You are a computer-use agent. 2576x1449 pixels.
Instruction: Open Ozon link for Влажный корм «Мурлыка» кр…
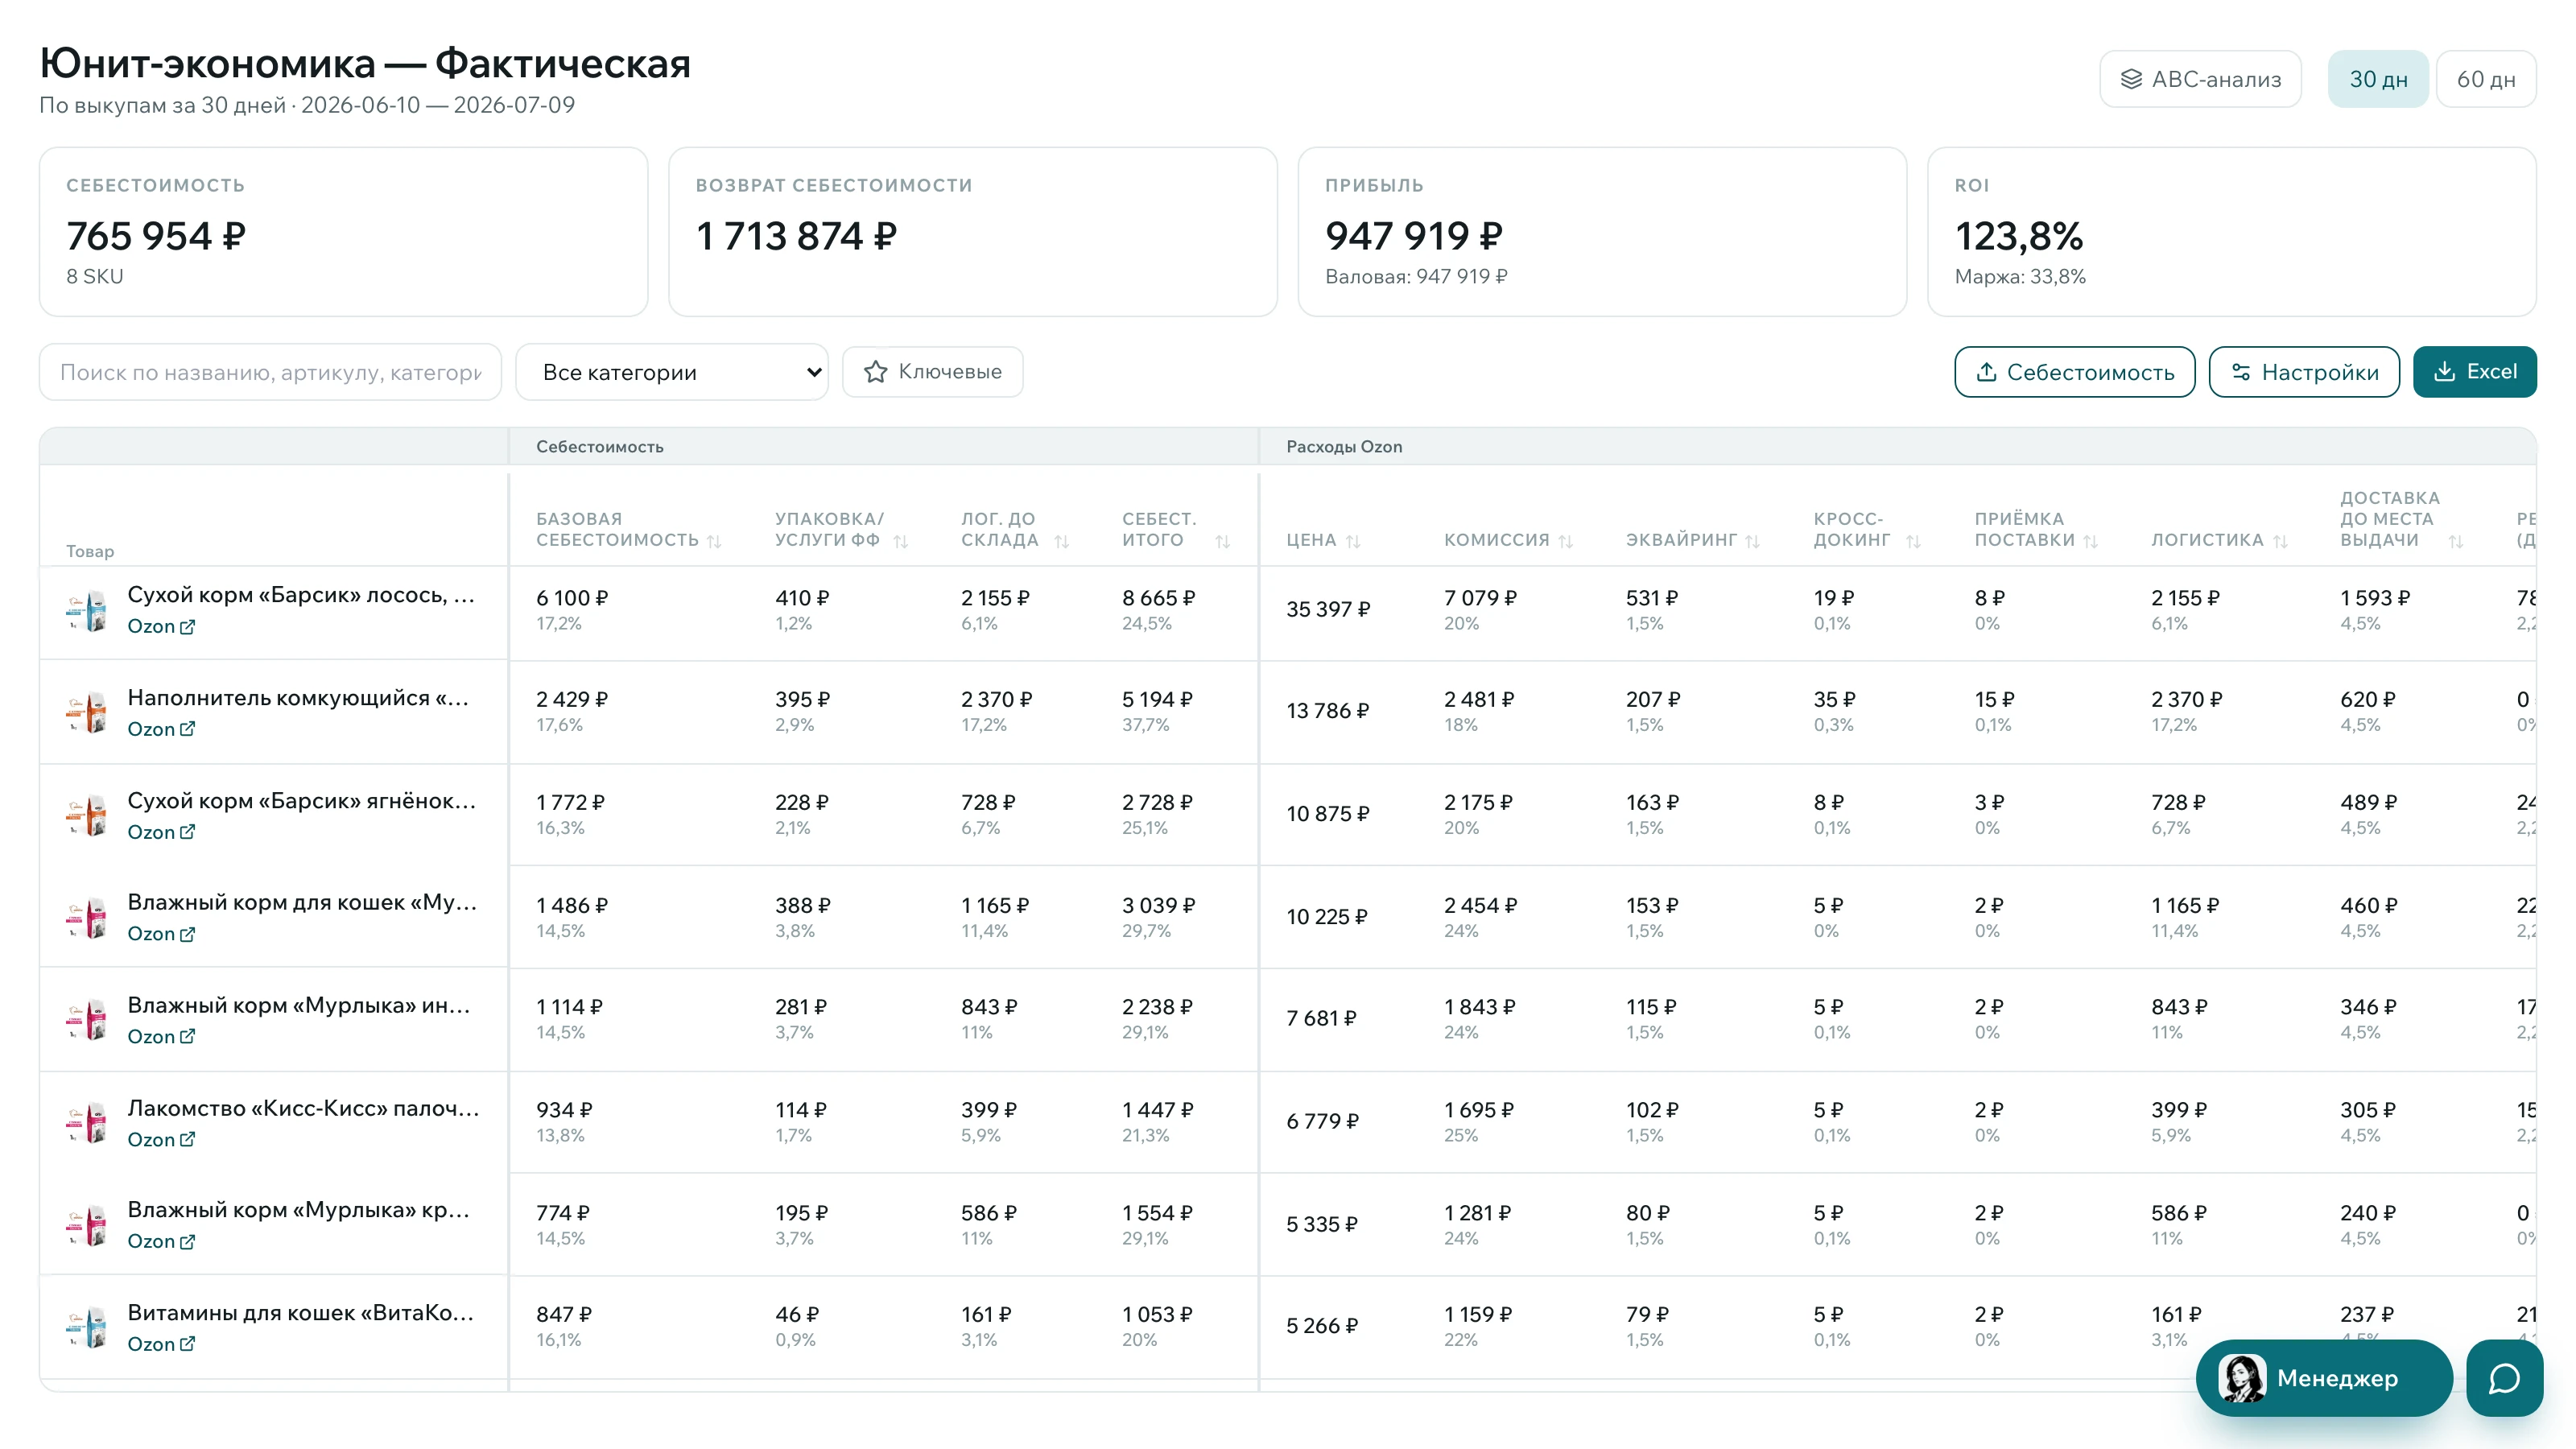(x=161, y=1242)
